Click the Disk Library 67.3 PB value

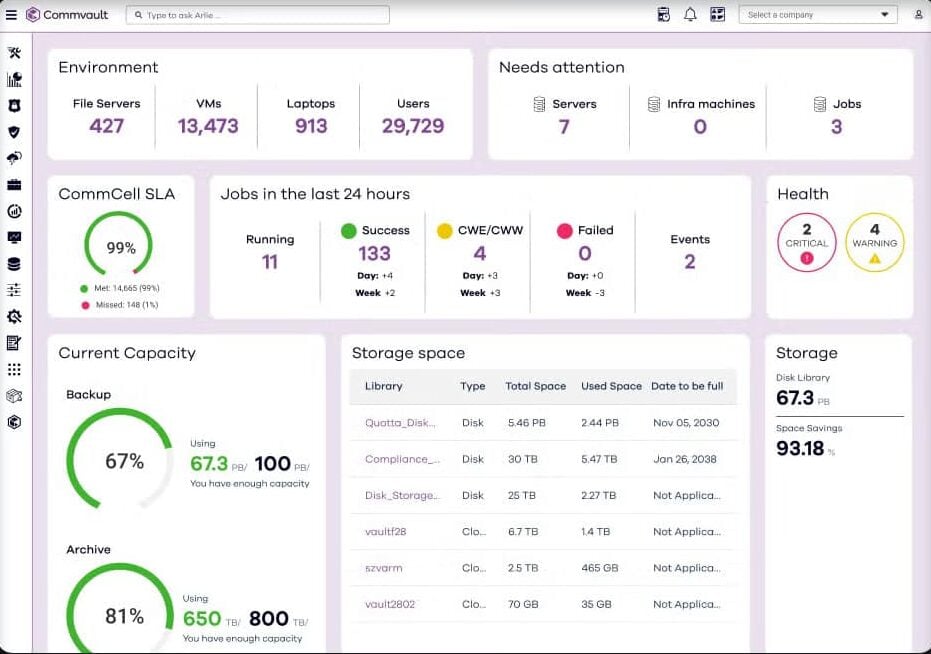pyautogui.click(x=802, y=398)
